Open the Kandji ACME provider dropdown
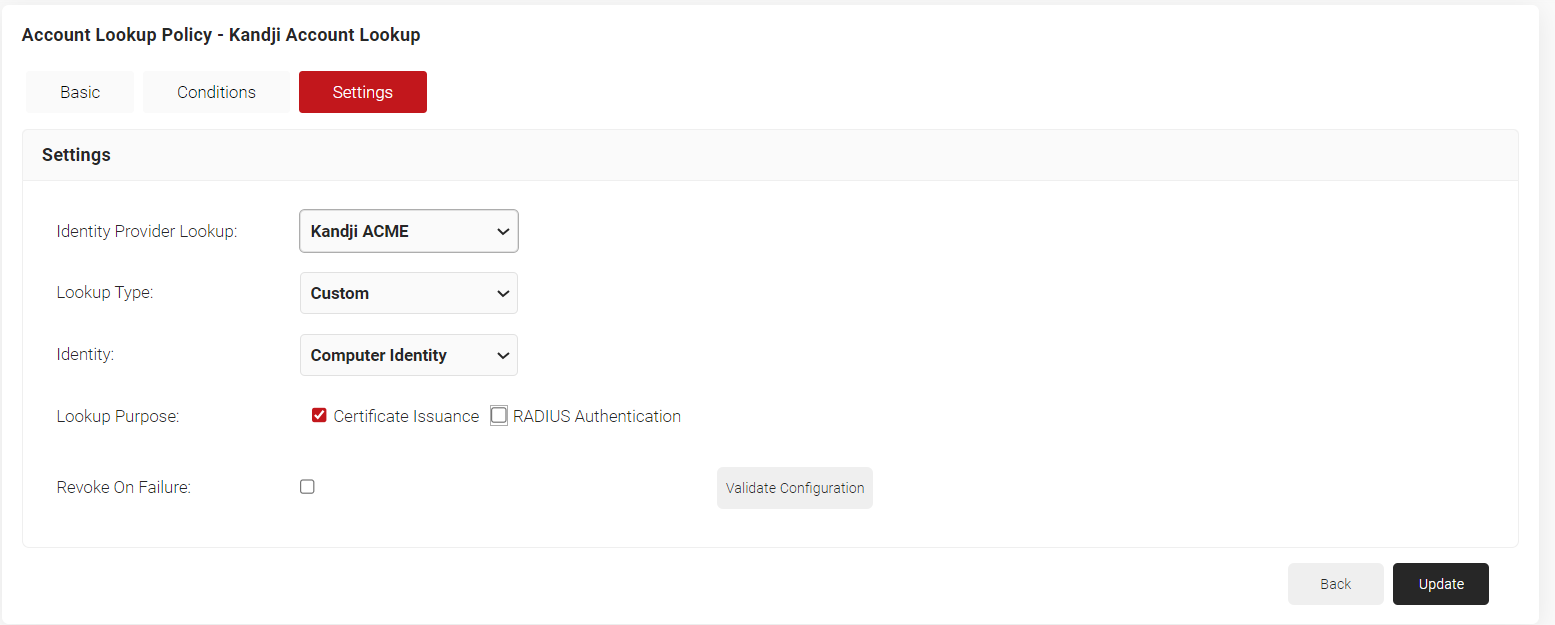 click(x=409, y=231)
